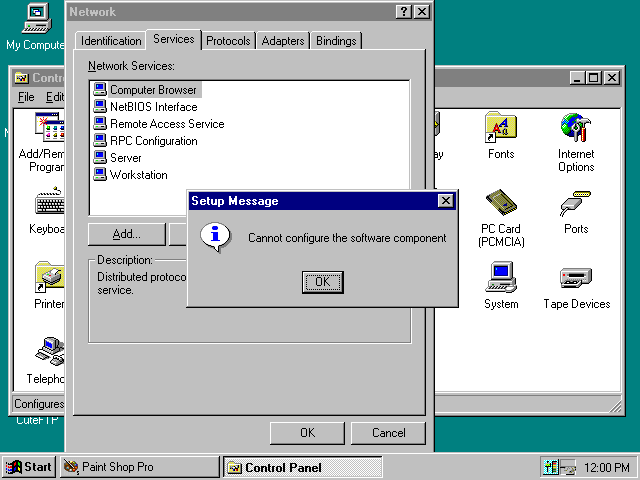
Task: Open Tape Devices in Control Panel
Action: (x=576, y=288)
